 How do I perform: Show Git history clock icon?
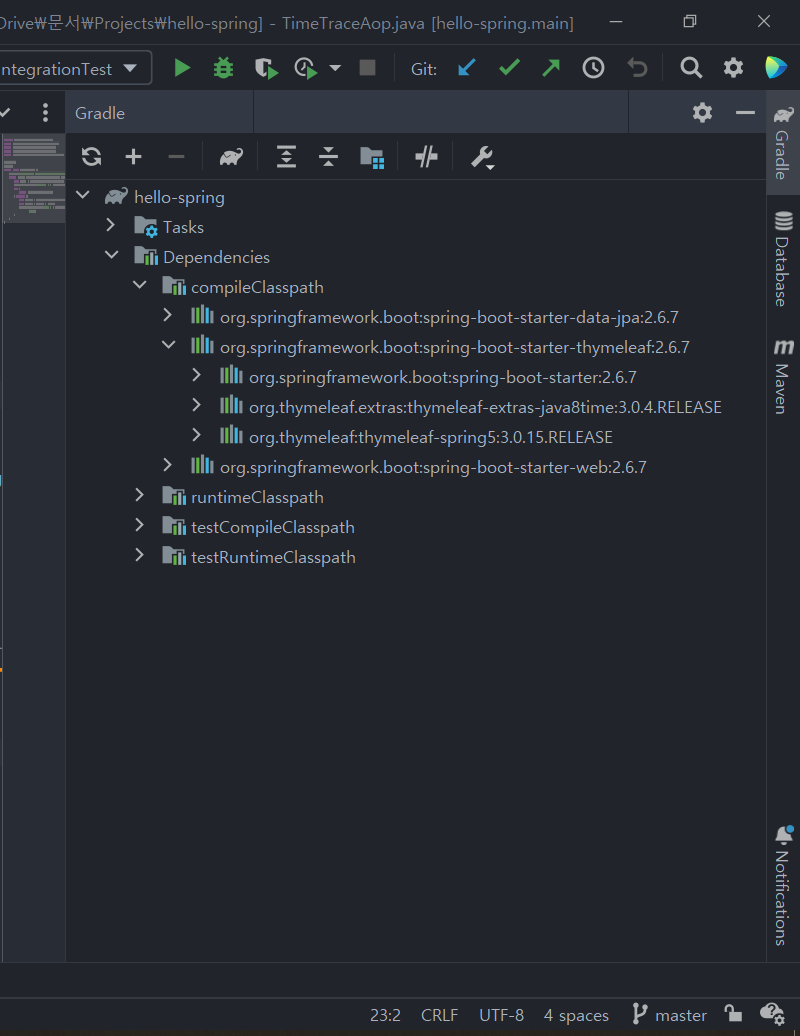coord(593,67)
